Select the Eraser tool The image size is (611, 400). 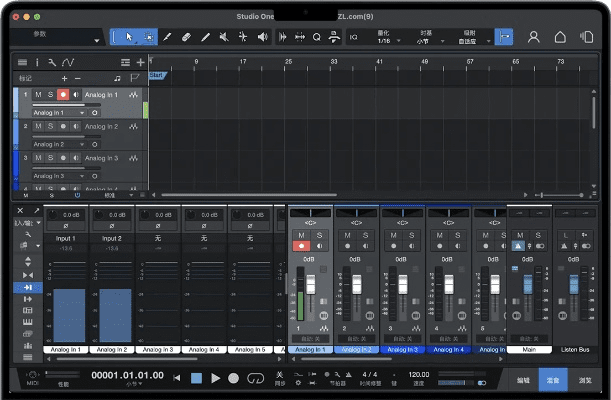(x=186, y=37)
